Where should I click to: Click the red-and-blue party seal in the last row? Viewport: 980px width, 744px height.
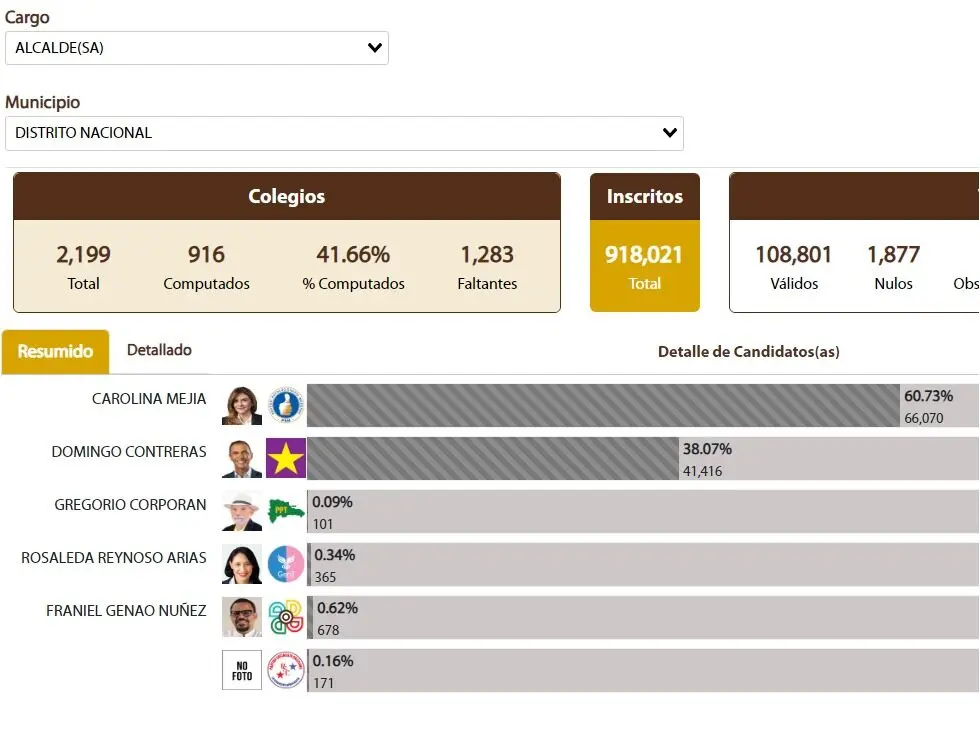[286, 670]
